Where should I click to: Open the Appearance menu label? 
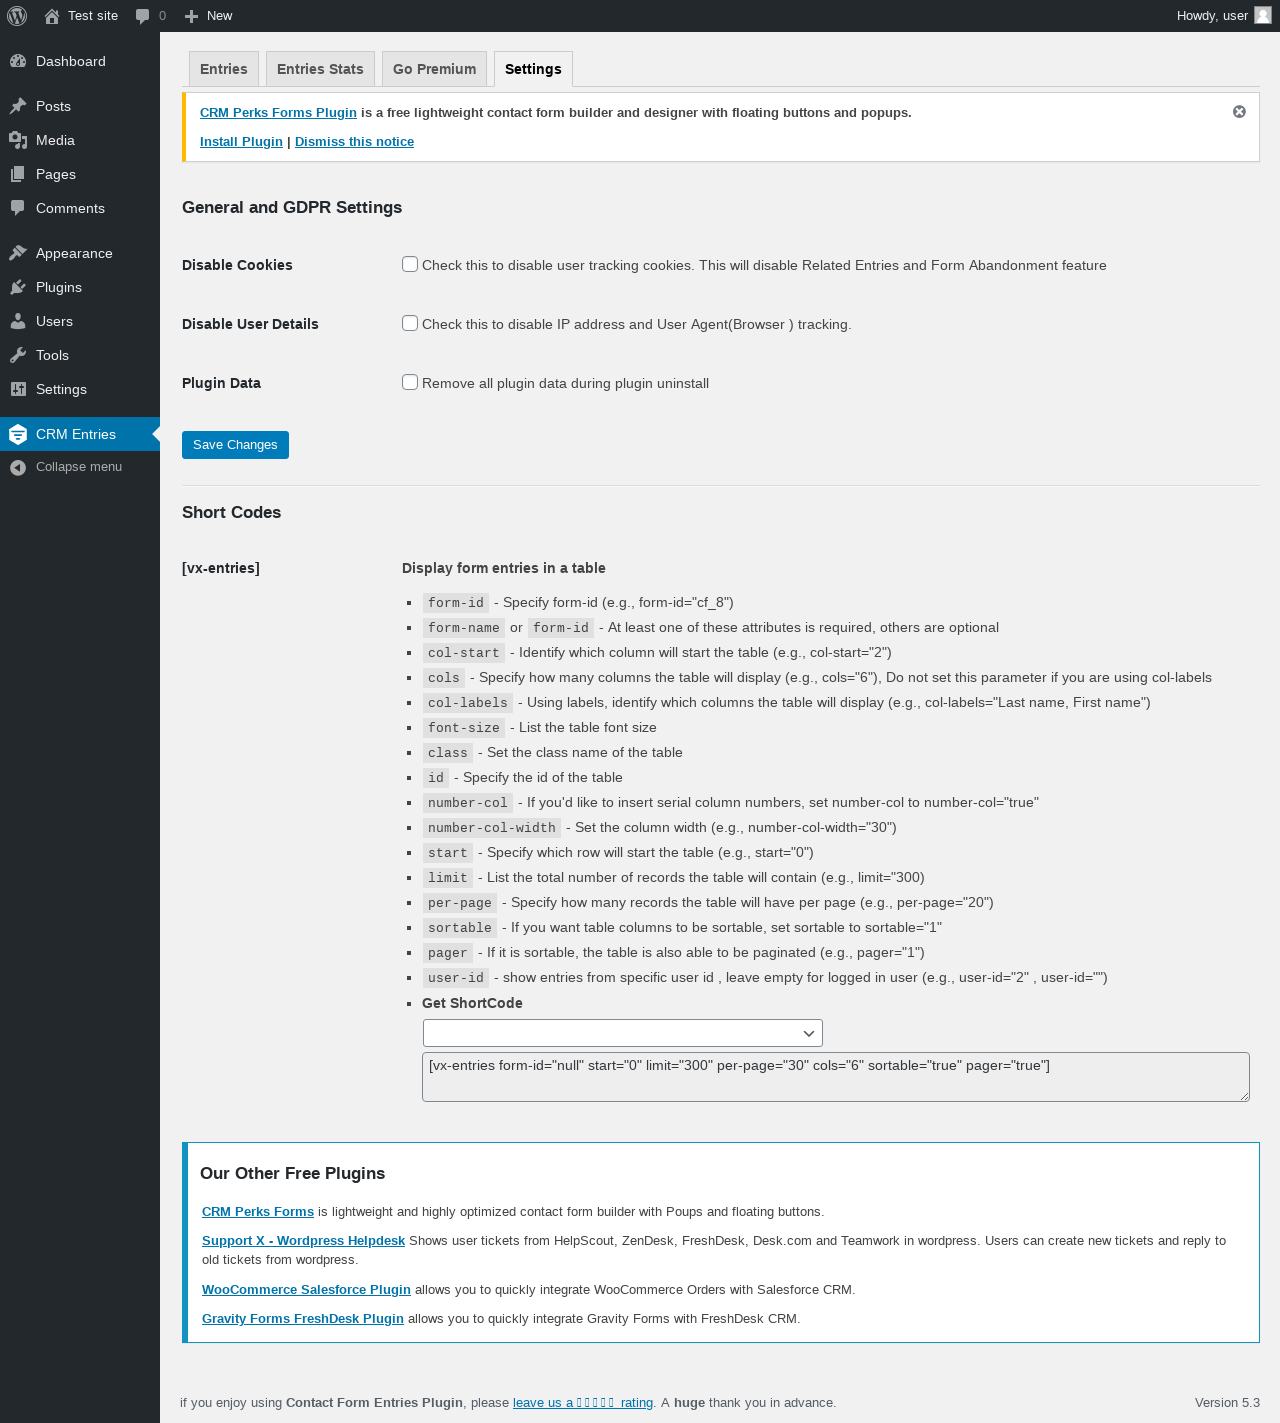(x=74, y=253)
